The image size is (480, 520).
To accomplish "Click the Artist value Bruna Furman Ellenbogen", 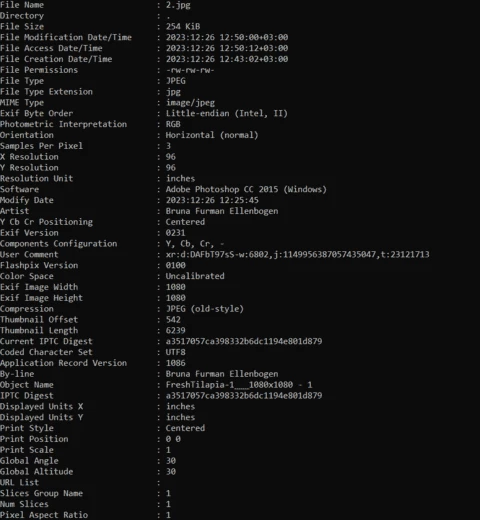I will tap(222, 211).
